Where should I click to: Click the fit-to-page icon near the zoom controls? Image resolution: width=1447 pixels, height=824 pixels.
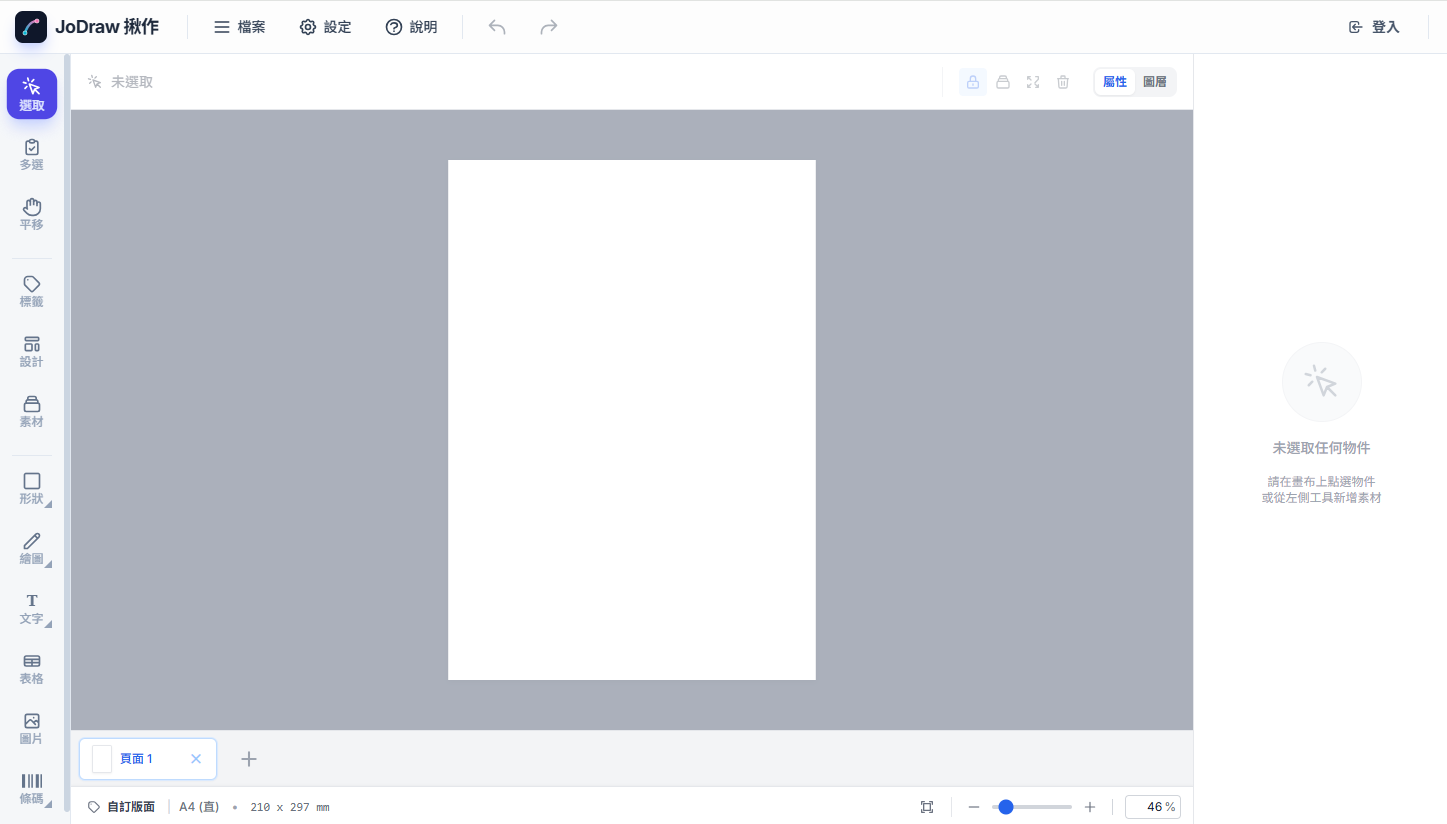tap(926, 806)
